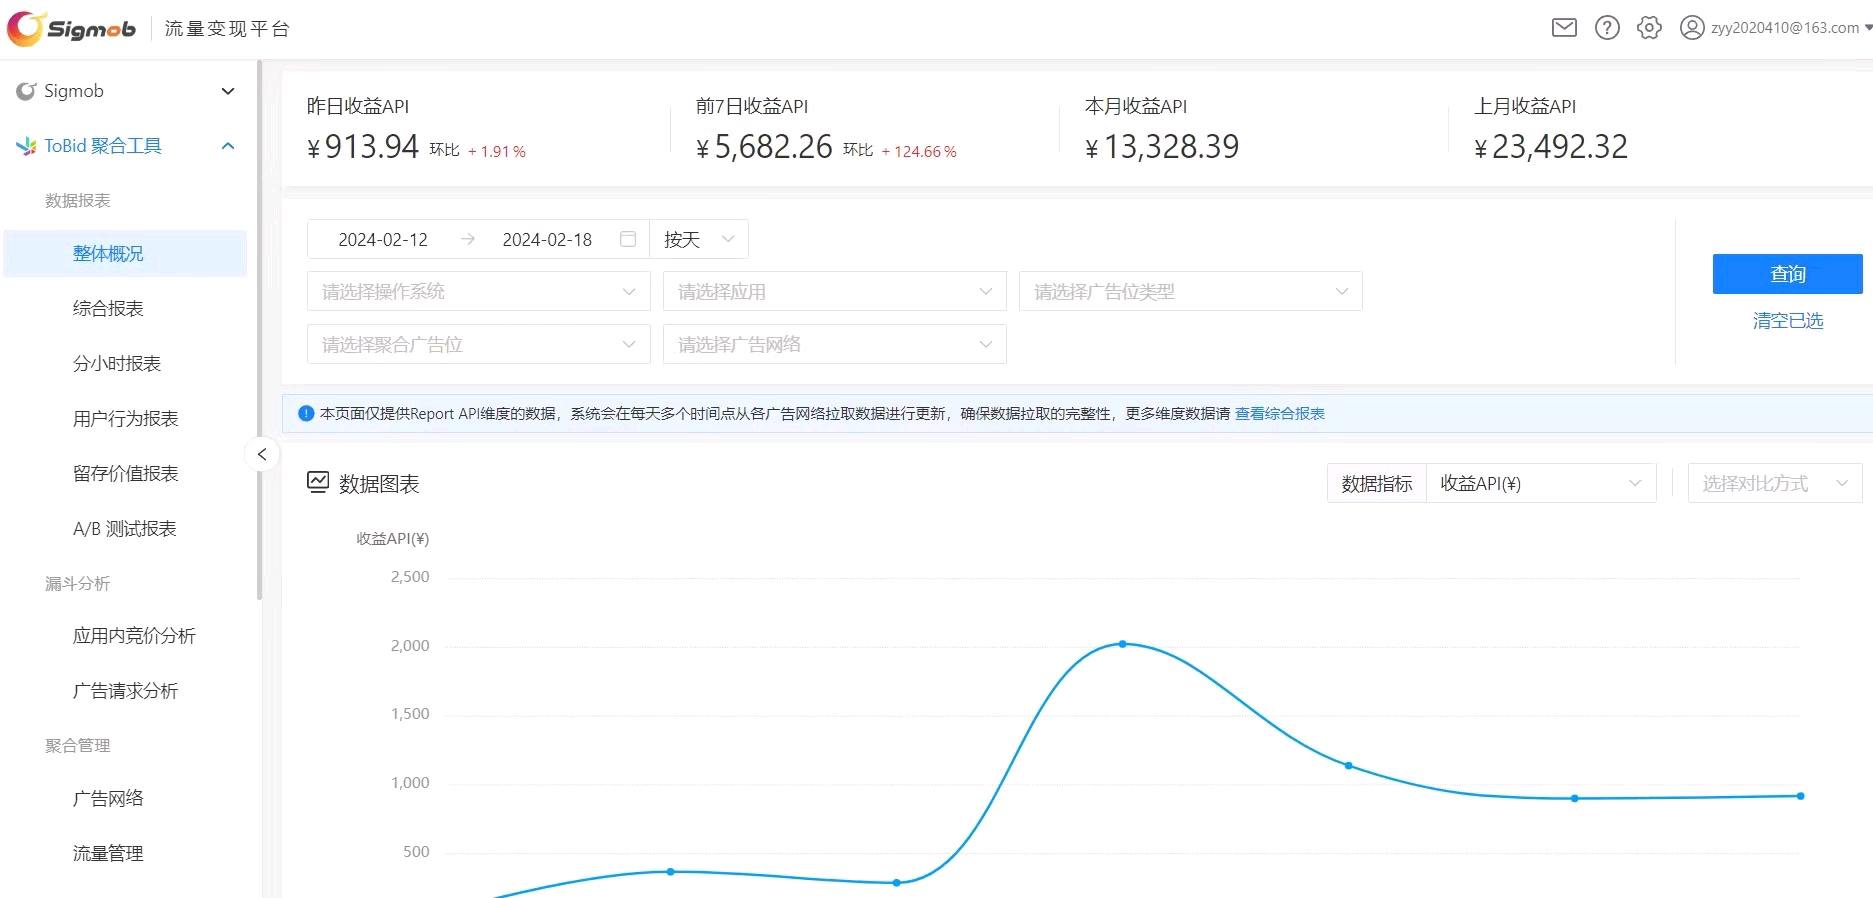The image size is (1873, 898).
Task: Open the 按天 granularity dropdown
Action: click(699, 240)
